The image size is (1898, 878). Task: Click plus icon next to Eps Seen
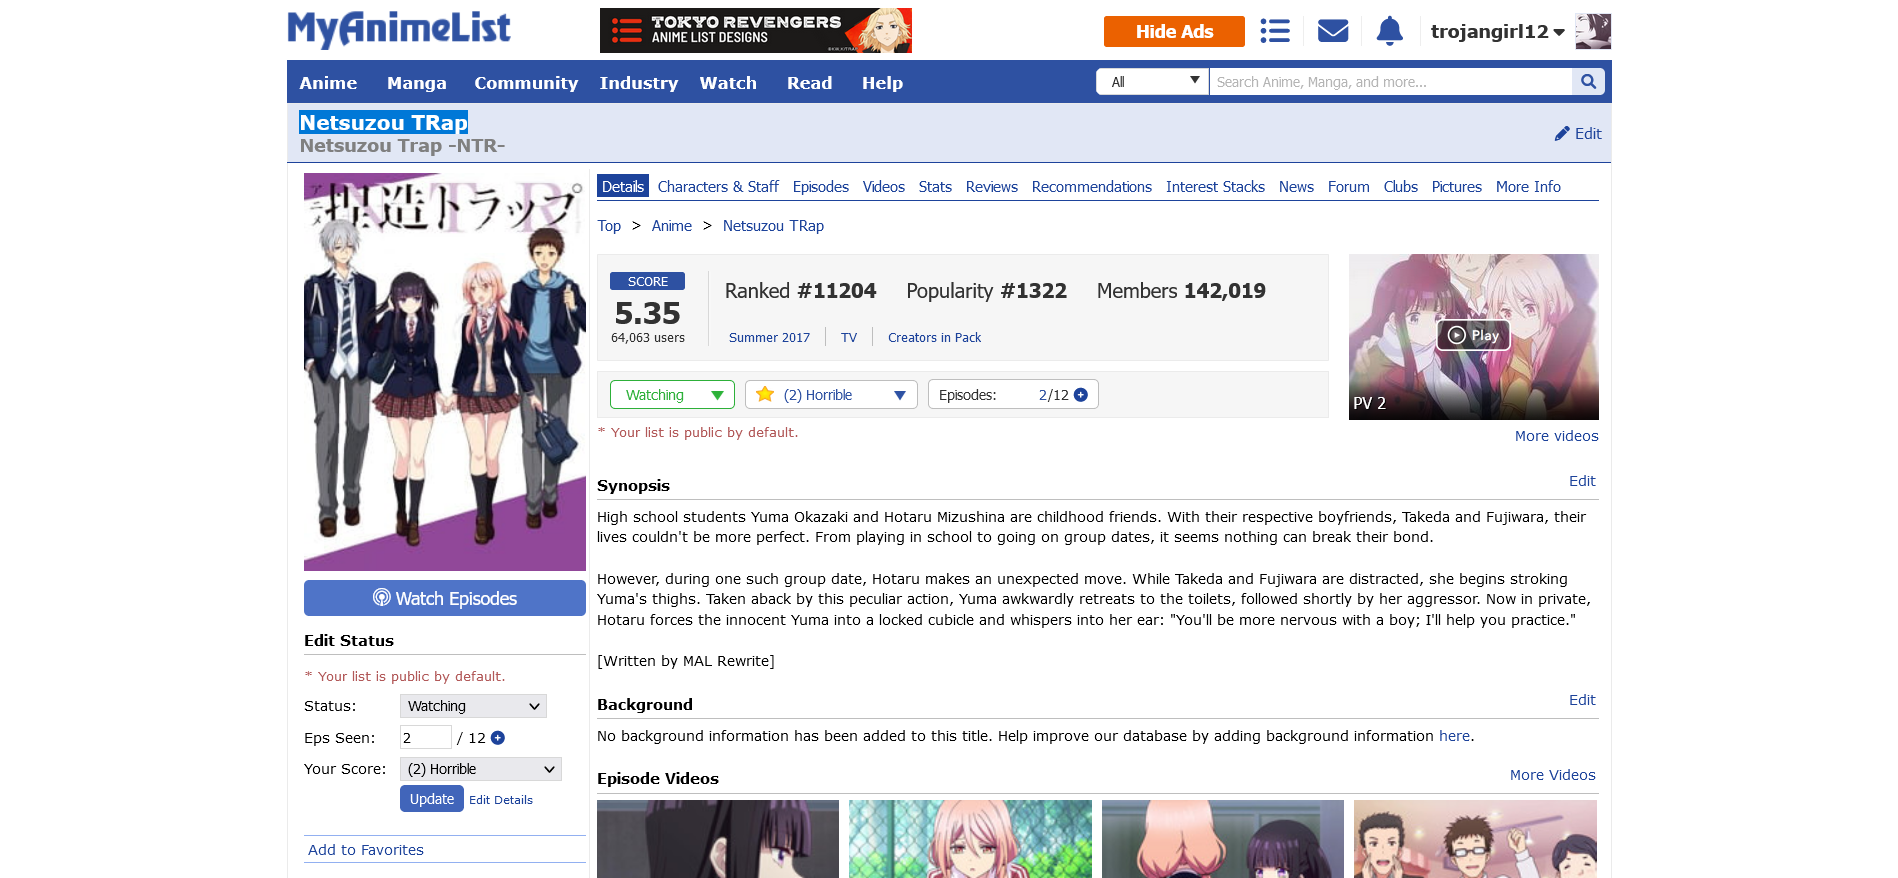point(498,738)
